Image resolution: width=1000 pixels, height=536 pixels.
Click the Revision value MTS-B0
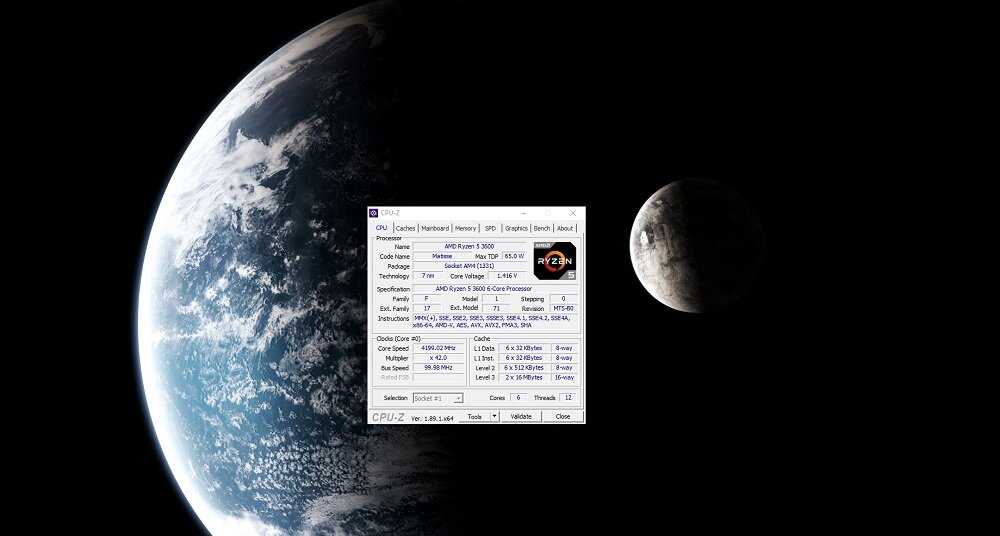(x=563, y=308)
